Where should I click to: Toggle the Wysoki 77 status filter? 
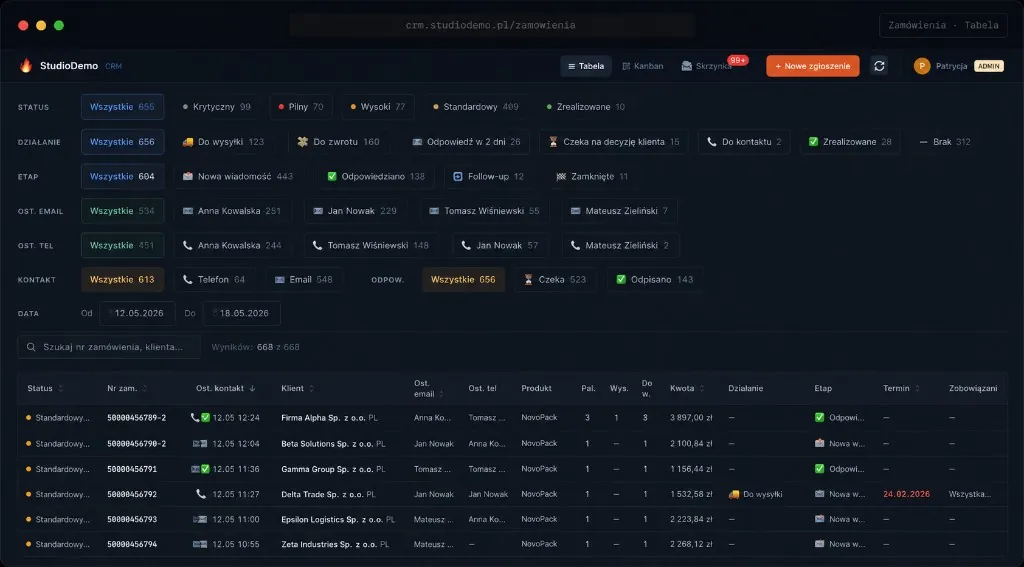(378, 107)
